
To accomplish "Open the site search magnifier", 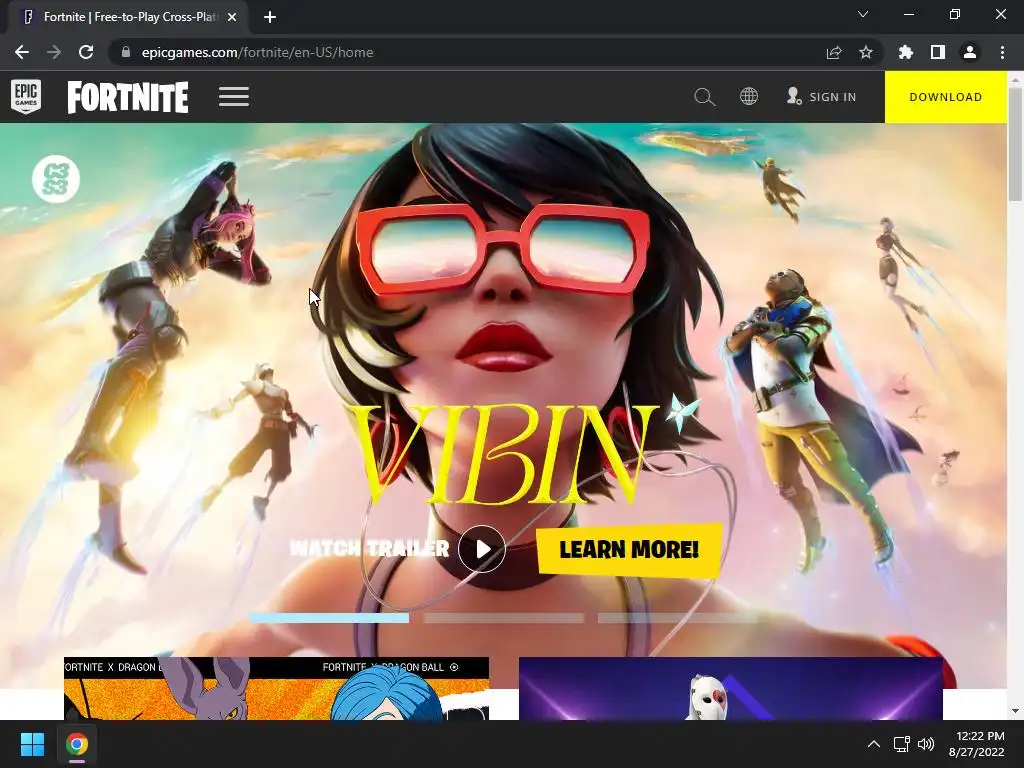I will (705, 97).
